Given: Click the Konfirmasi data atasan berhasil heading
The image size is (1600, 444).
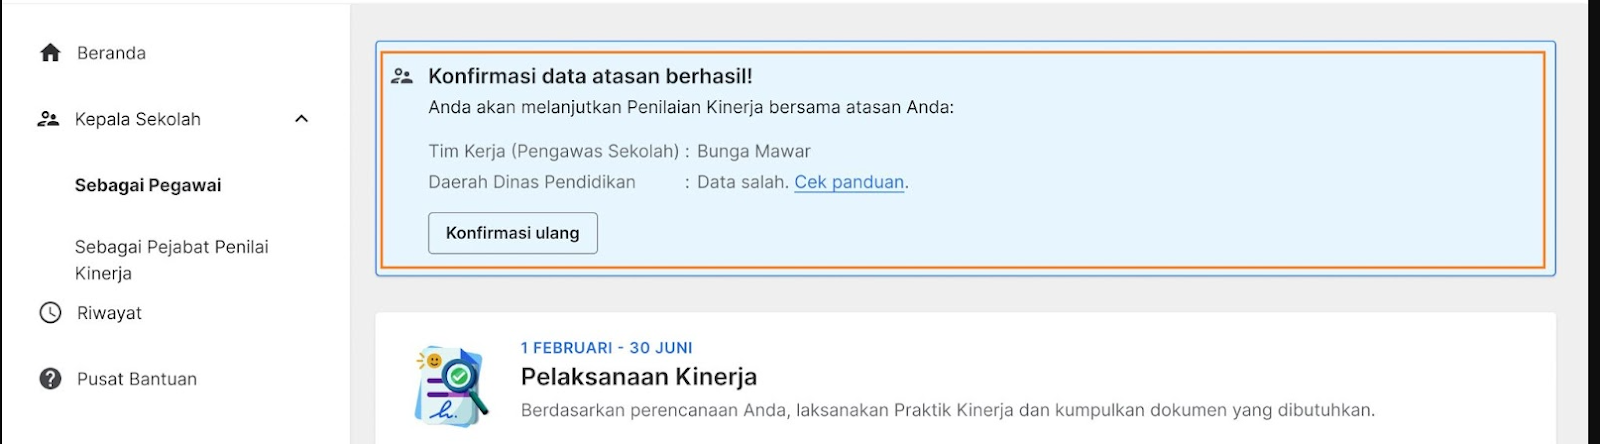Looking at the screenshot, I should (590, 76).
